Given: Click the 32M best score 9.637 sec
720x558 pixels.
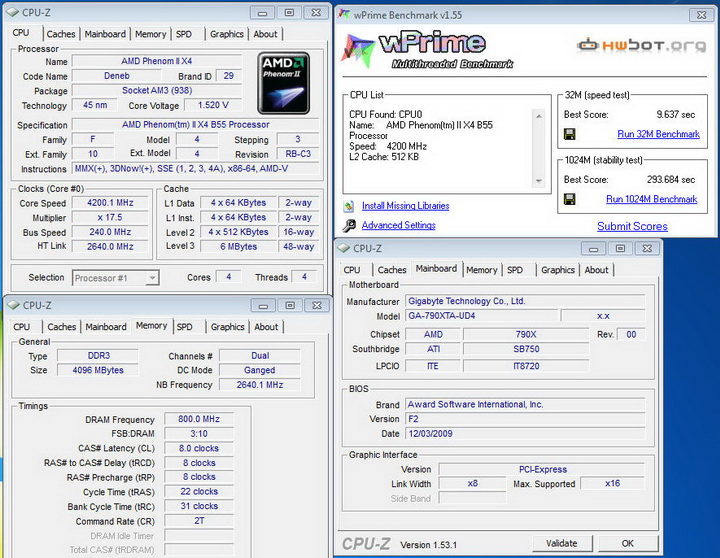Looking at the screenshot, I should coord(675,114).
